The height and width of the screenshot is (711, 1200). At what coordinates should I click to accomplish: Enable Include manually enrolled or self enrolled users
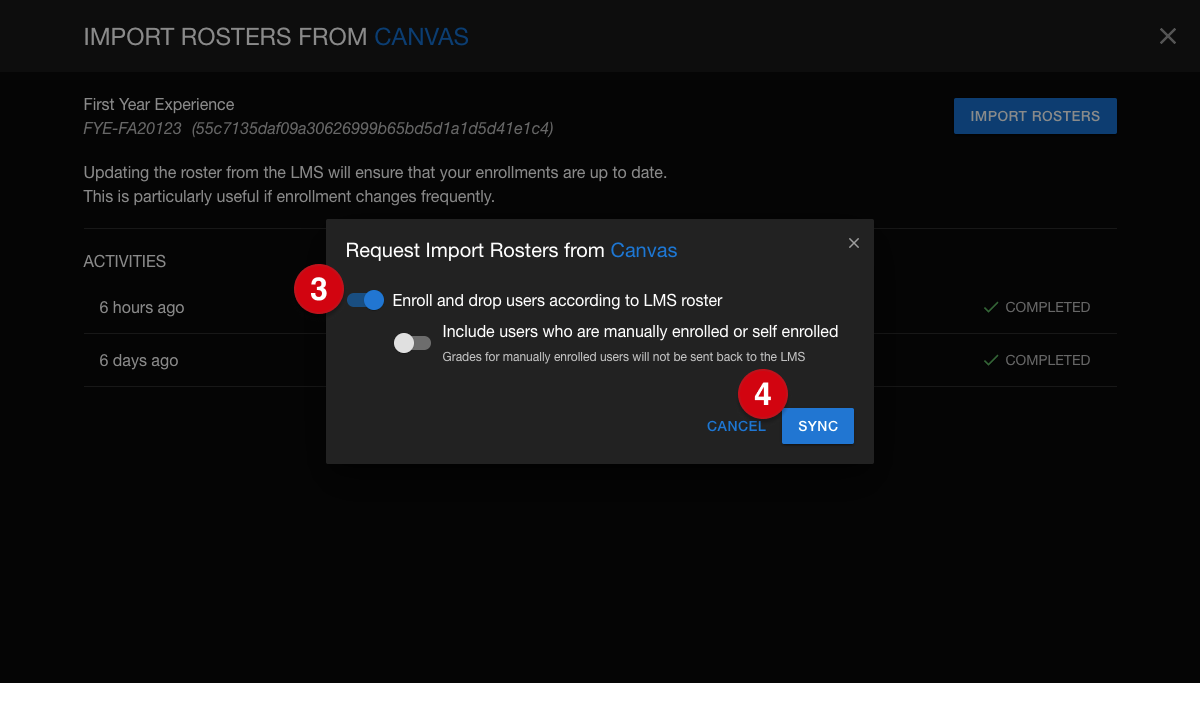pos(412,343)
